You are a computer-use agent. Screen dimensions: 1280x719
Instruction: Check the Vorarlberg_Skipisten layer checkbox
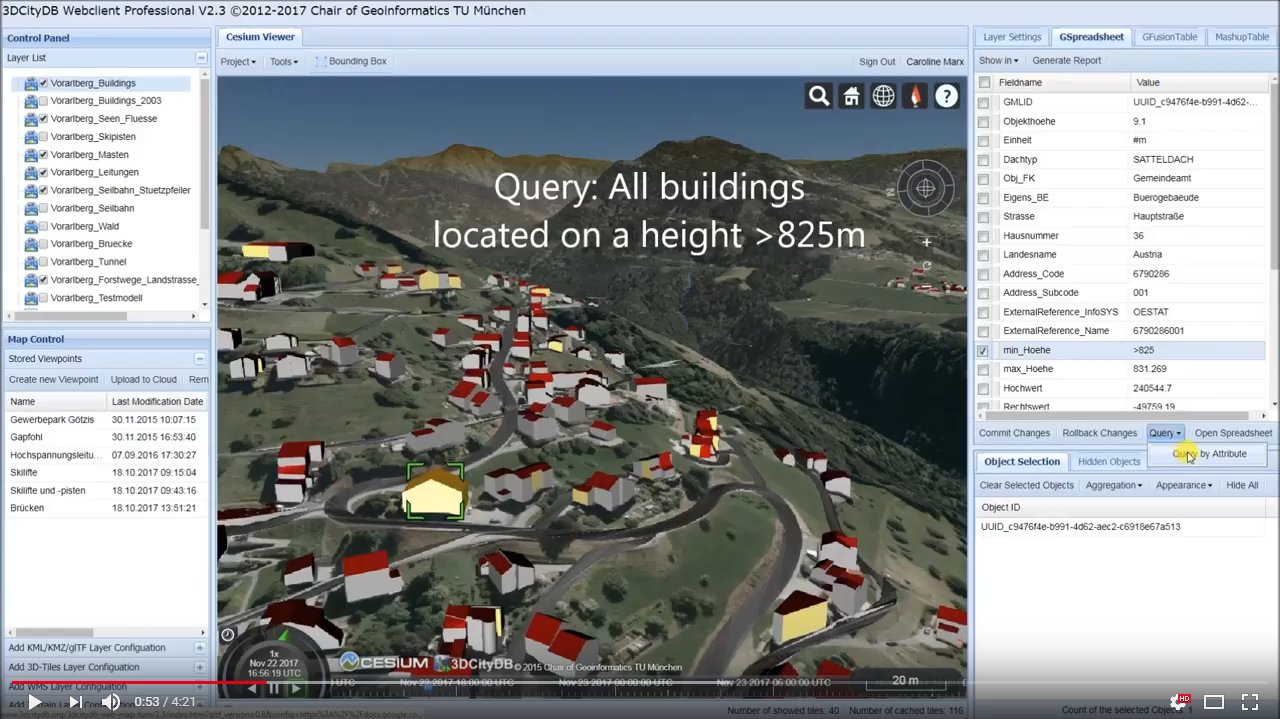pyautogui.click(x=44, y=137)
